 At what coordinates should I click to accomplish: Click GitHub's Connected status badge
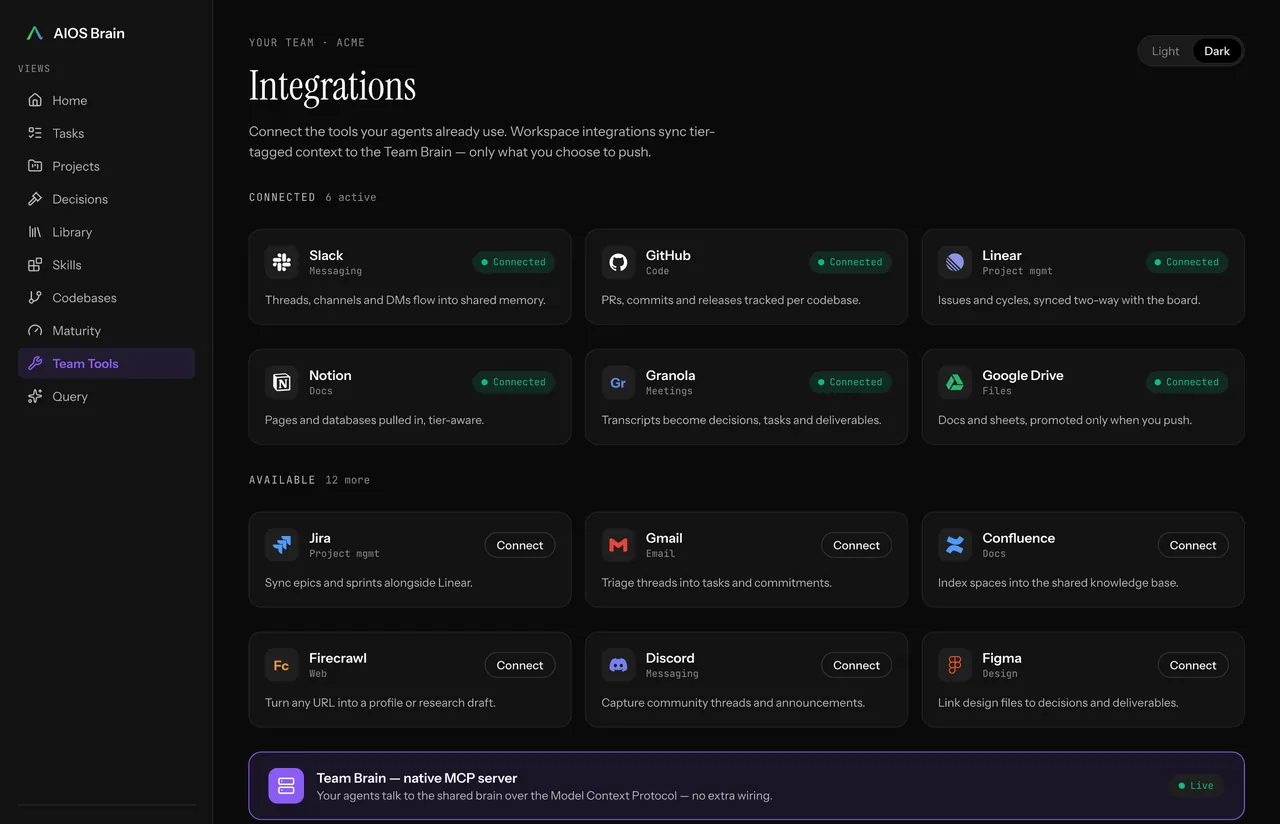(x=850, y=262)
